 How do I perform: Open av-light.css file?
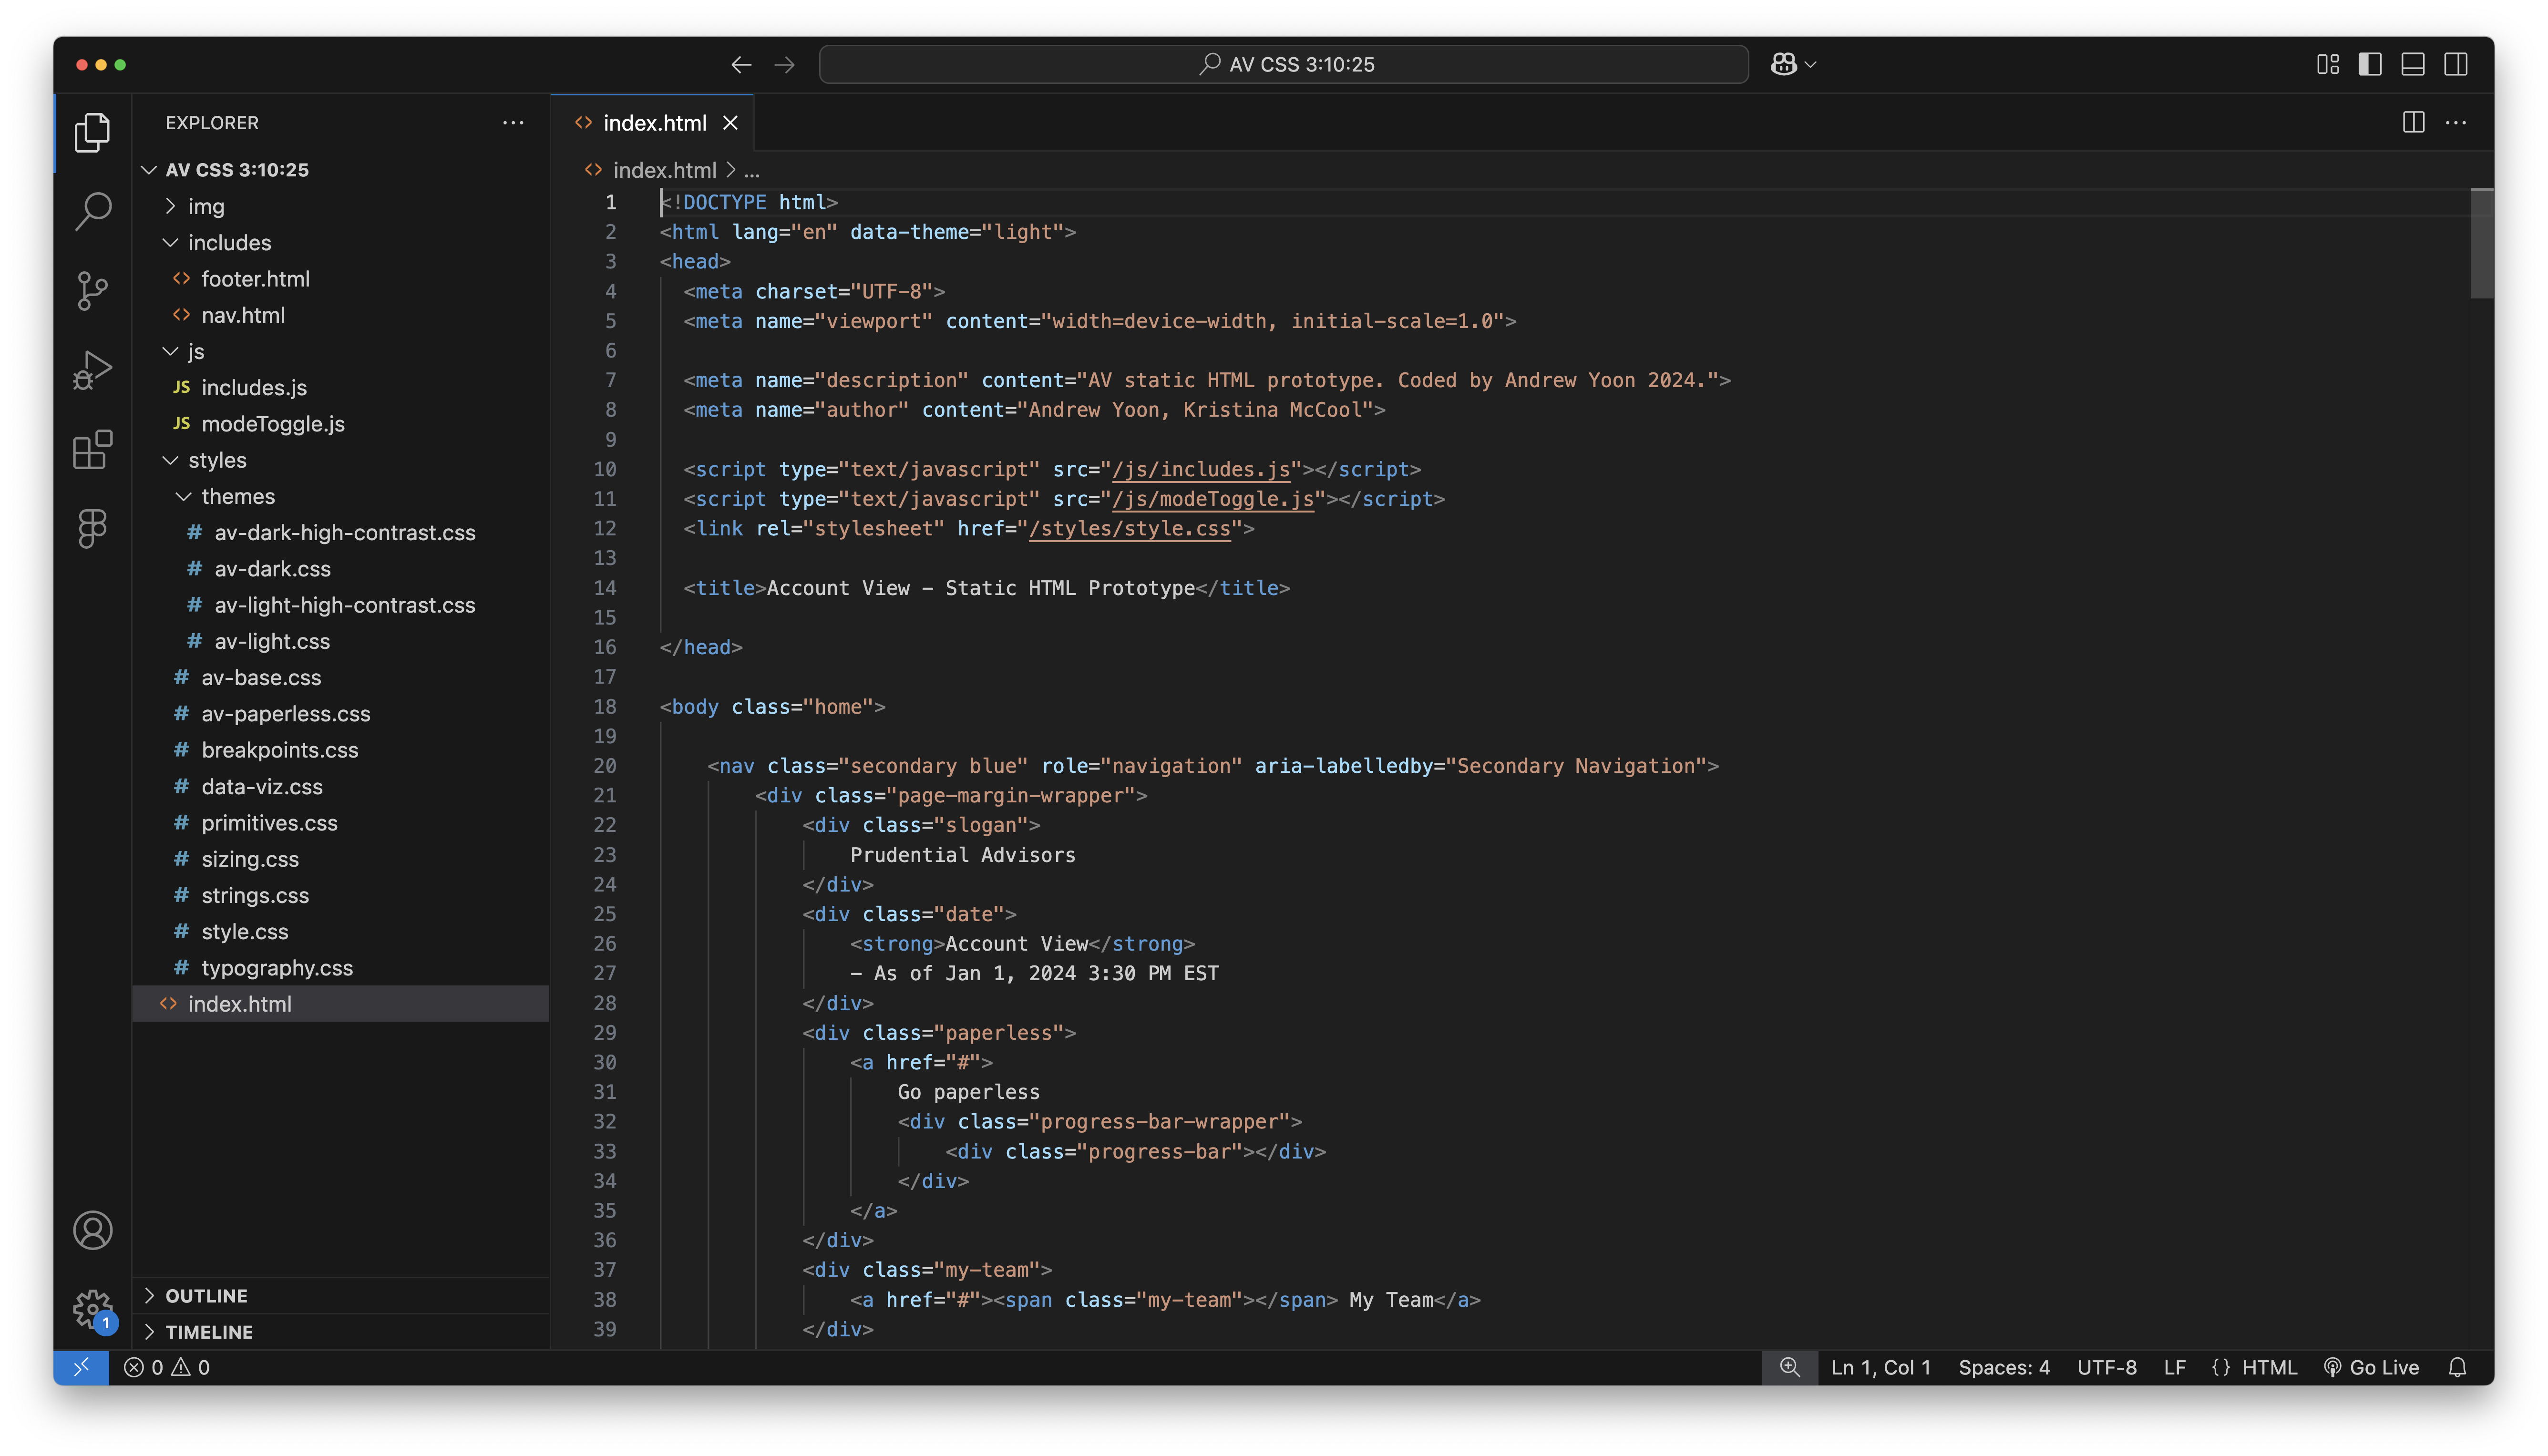click(x=341, y=641)
